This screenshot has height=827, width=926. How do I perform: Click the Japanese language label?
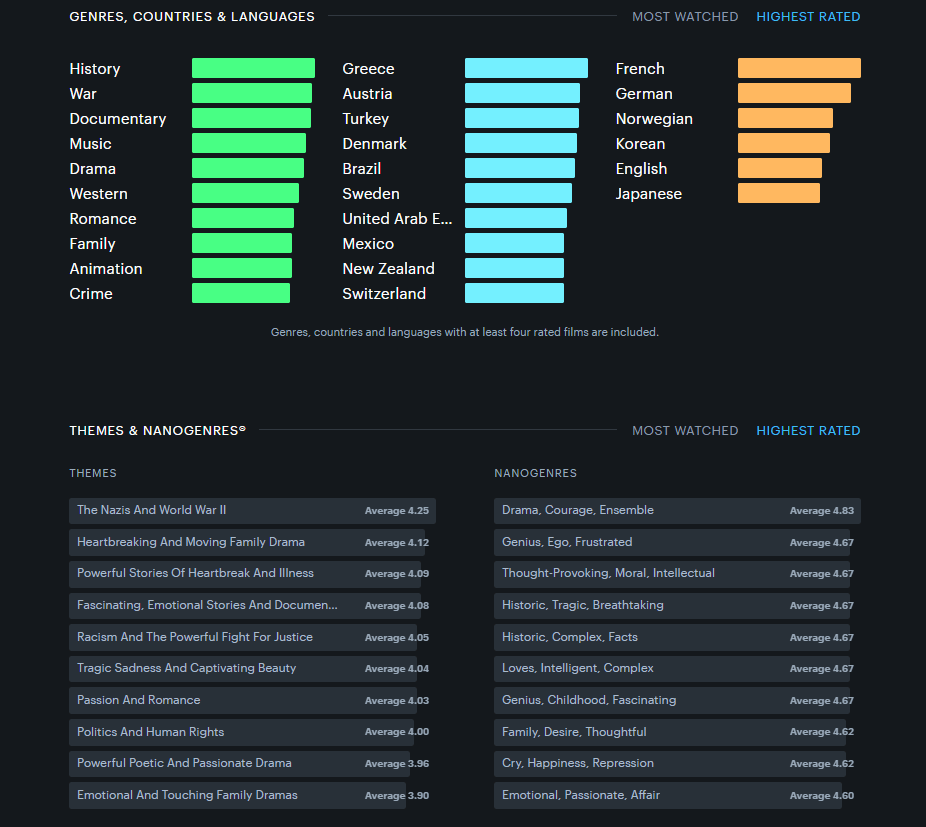(648, 194)
